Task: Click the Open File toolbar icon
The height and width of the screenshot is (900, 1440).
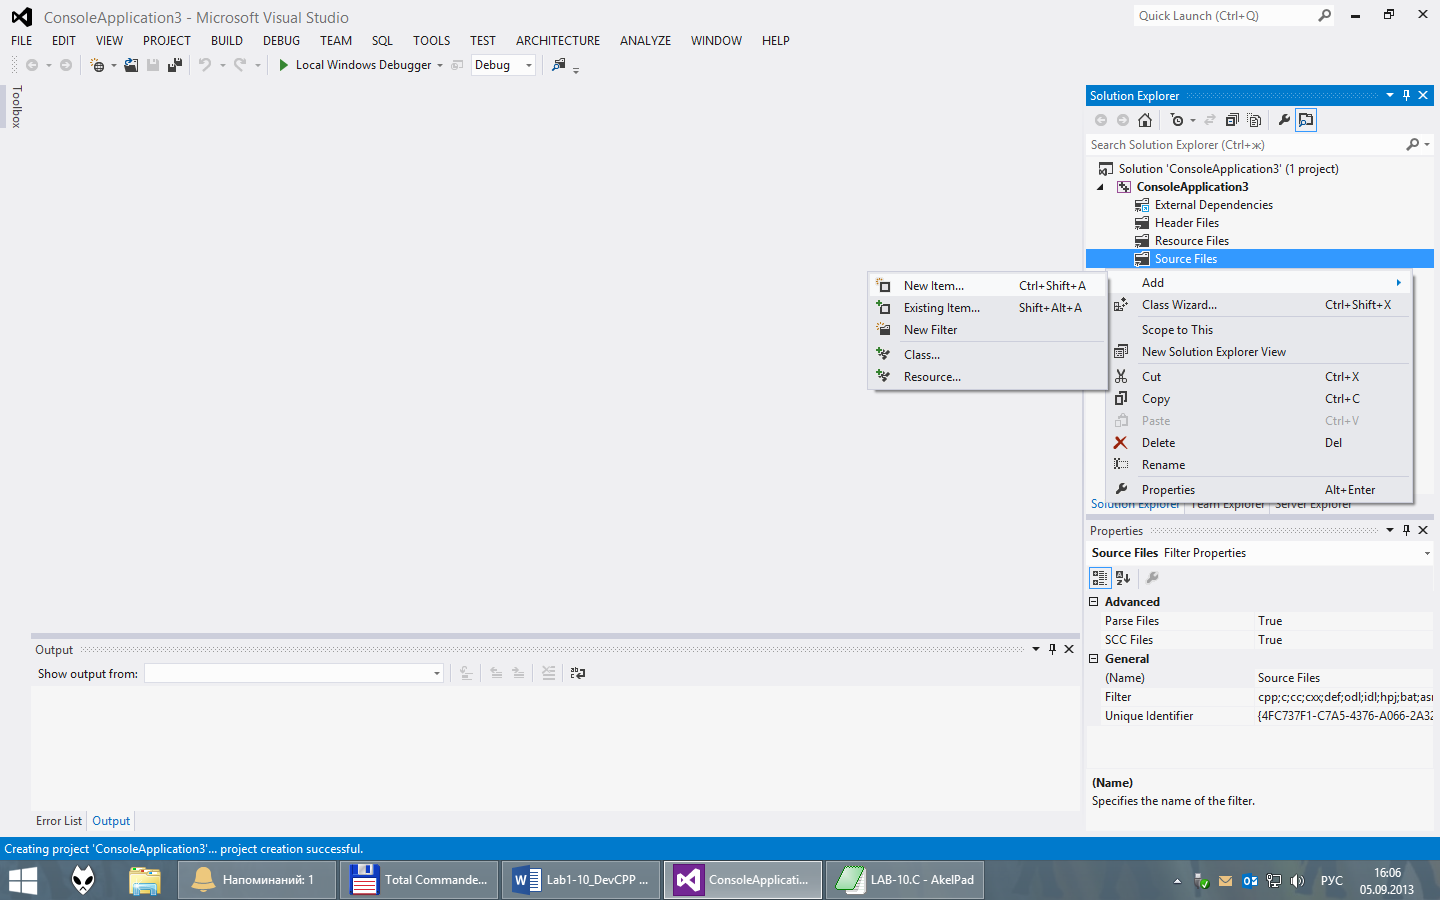Action: pyautogui.click(x=131, y=65)
